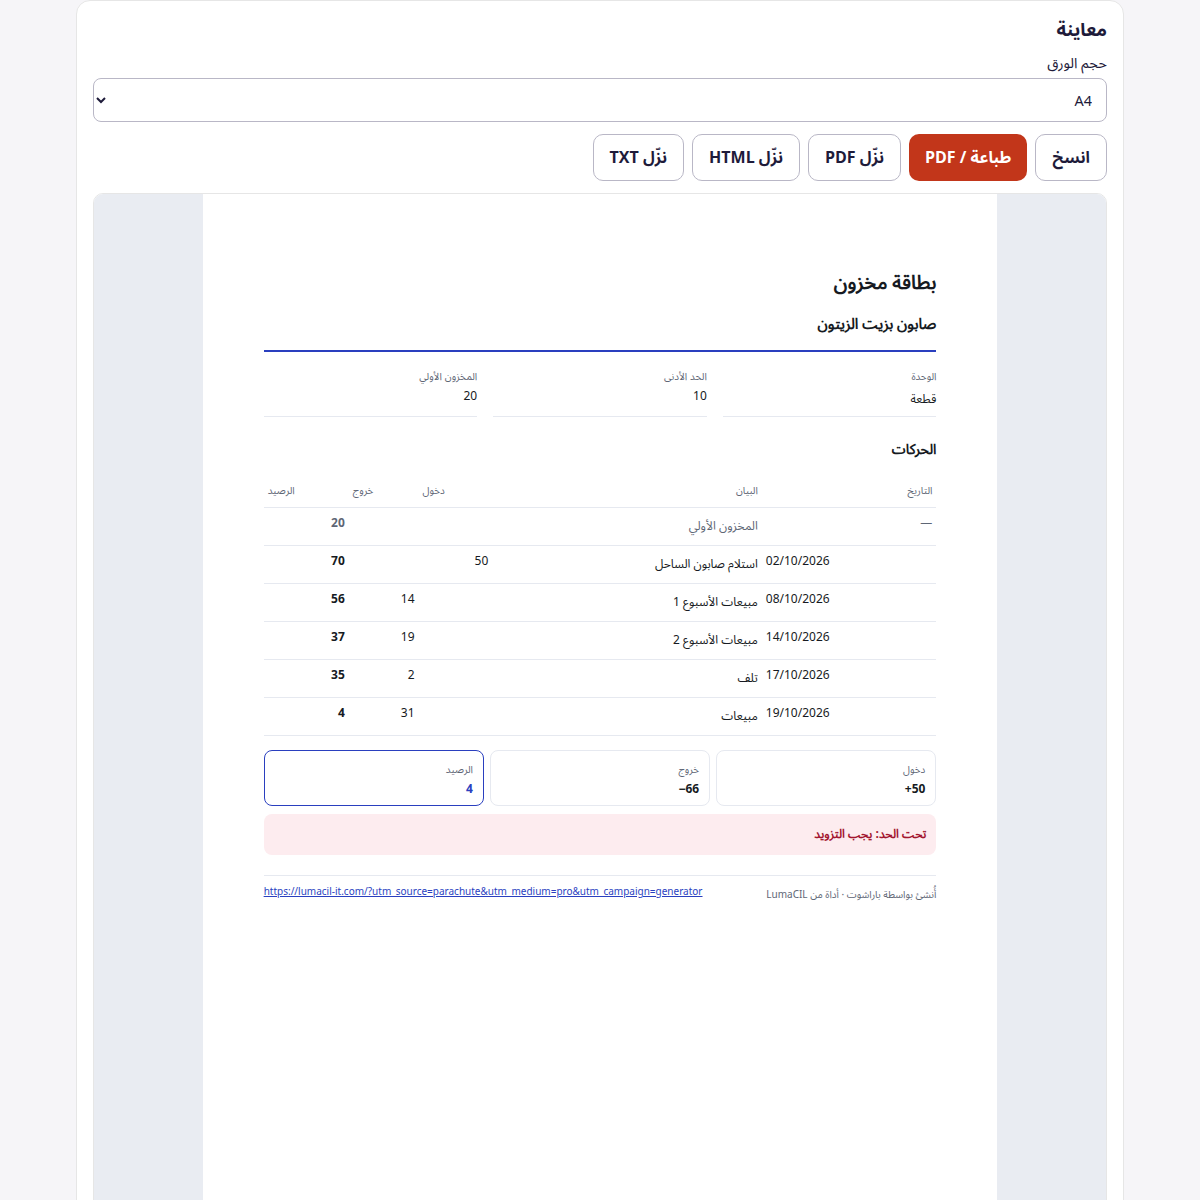The width and height of the screenshot is (1200, 1200).
Task: Click the التاريخ column header
Action: click(x=920, y=491)
